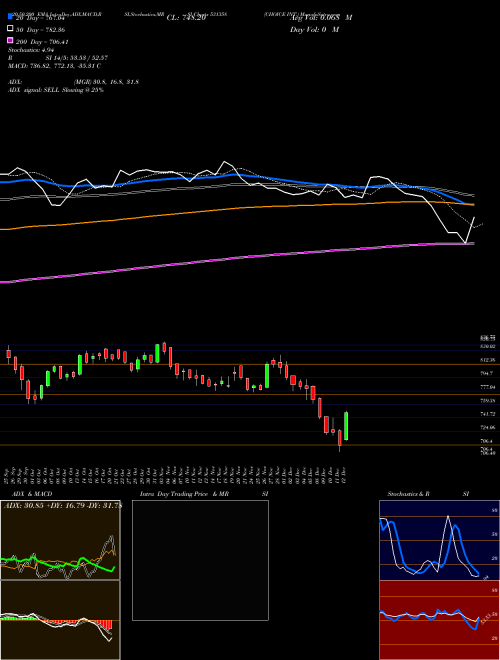The image size is (500, 660).
Task: Click the 'Day Vol: 0 M' label
Action: 314,29
